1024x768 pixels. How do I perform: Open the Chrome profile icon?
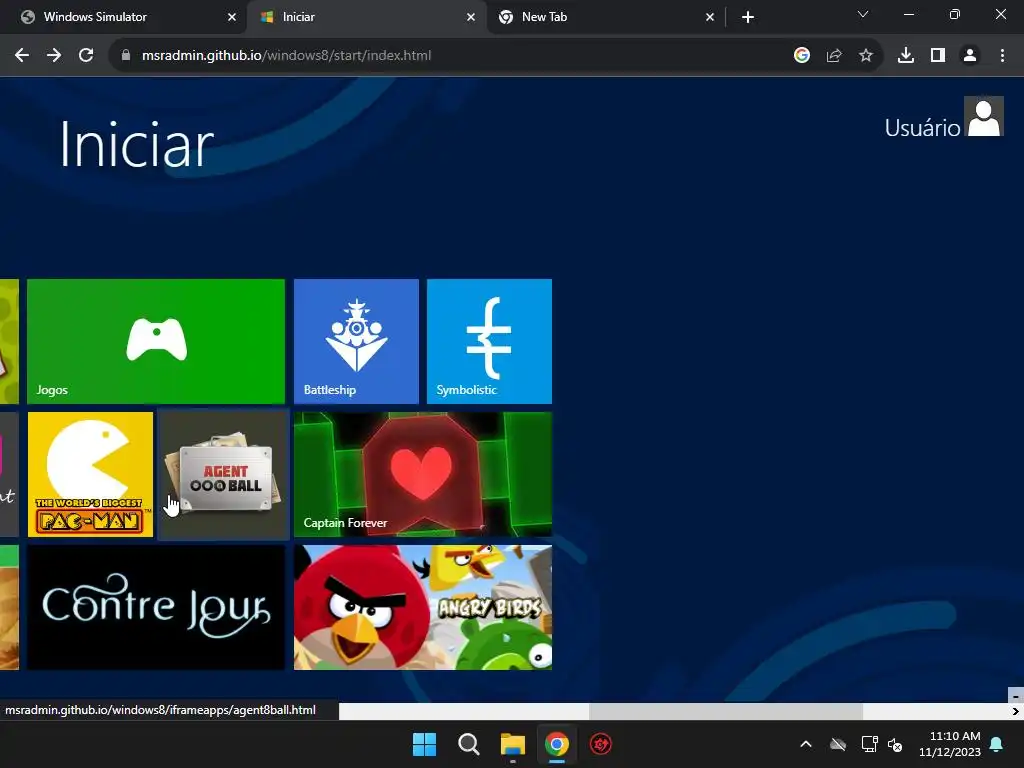pos(970,56)
